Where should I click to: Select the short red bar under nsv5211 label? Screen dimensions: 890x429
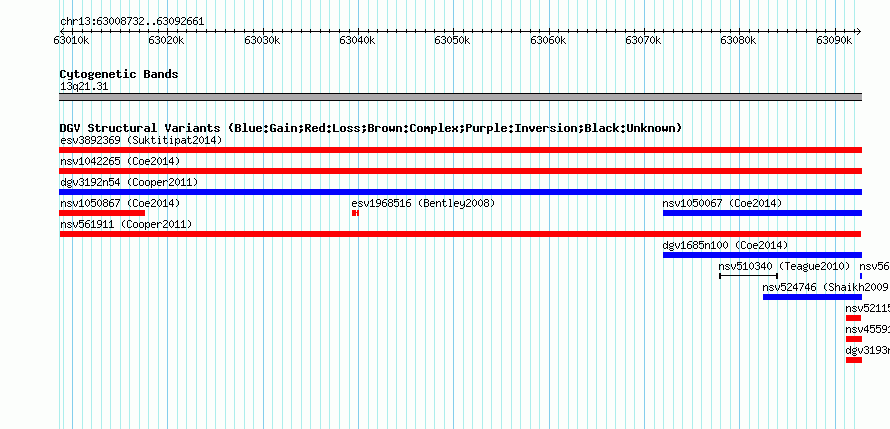[x=854, y=318]
